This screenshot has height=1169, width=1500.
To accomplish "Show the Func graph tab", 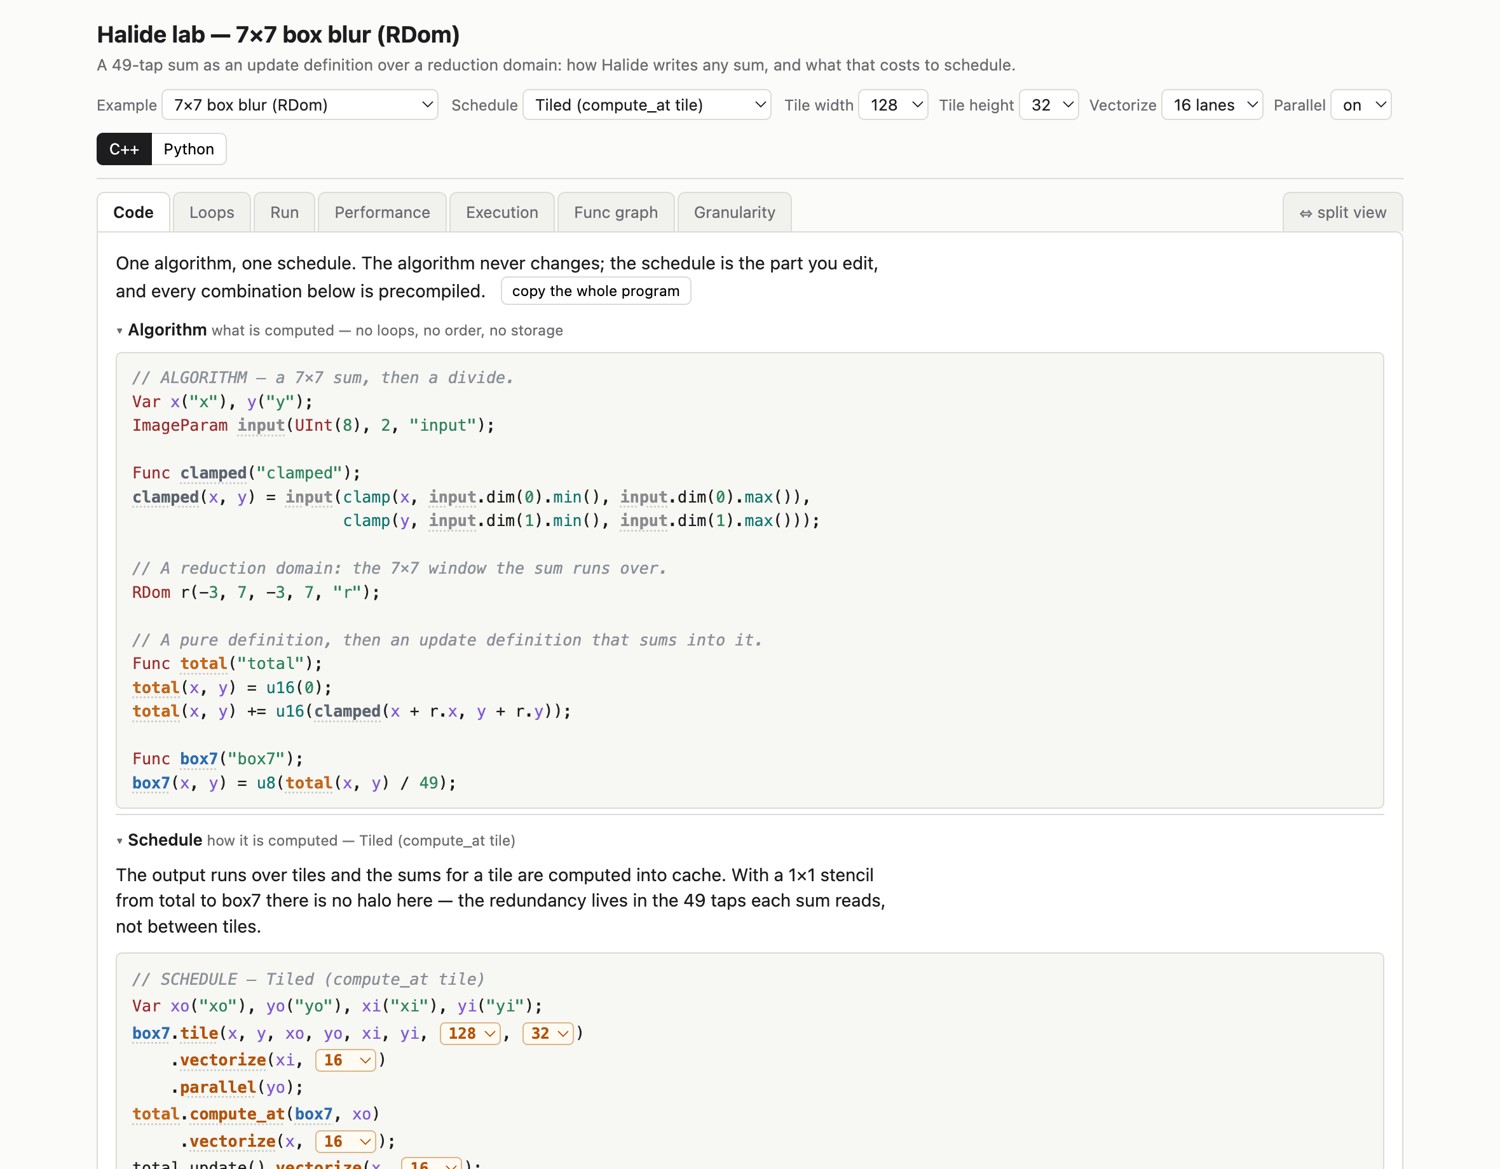I will click(616, 212).
